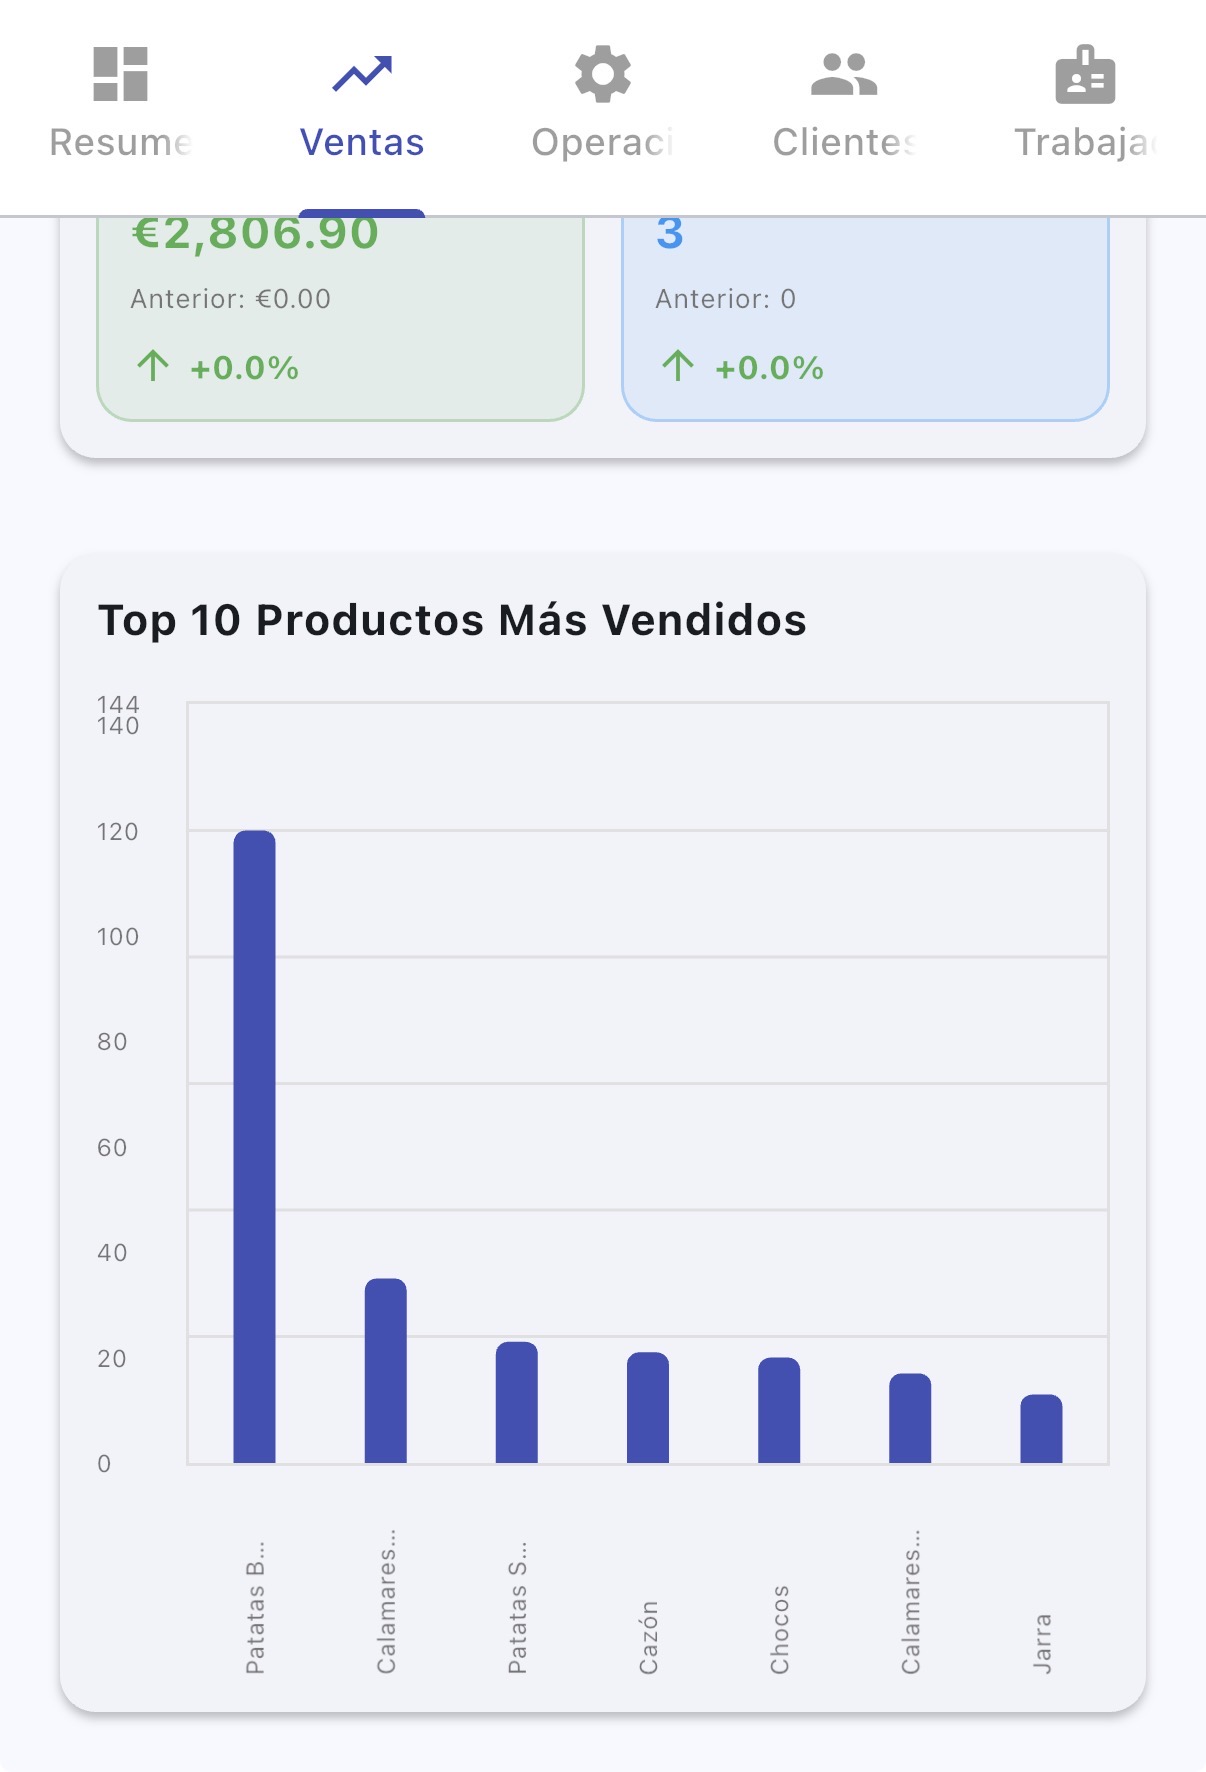Click the Jarra bar in the chart
Viewport: 1206px width, 1772px height.
point(1044,1430)
